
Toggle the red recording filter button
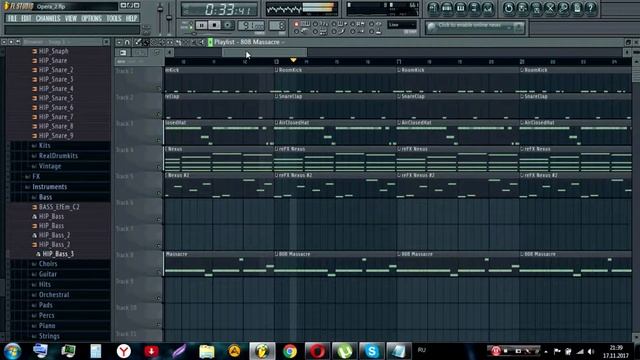pyautogui.click(x=297, y=24)
